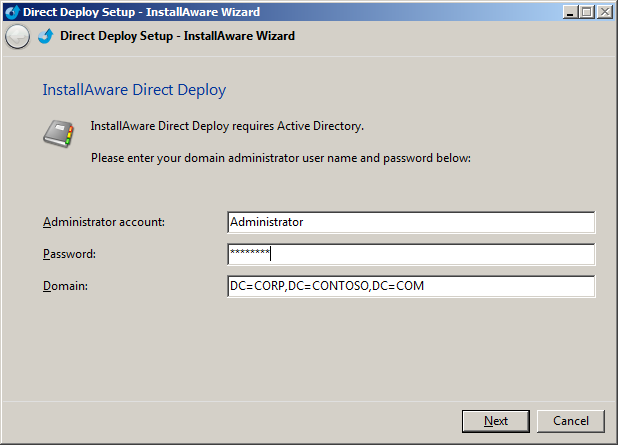The image size is (618, 445).
Task: Minimize the wizard window
Action: (x=570, y=12)
